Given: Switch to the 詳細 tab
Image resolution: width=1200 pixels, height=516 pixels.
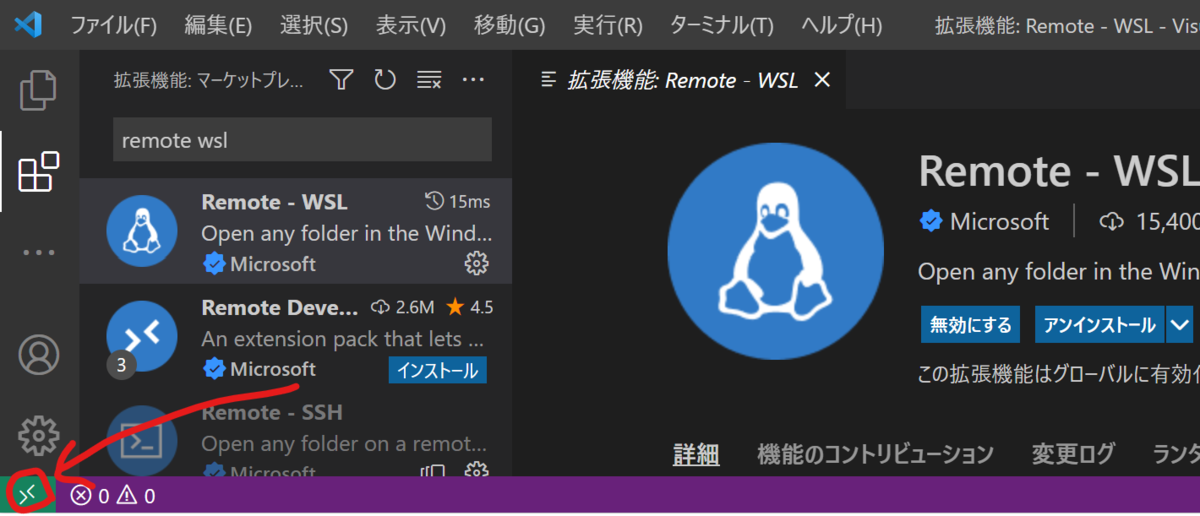Looking at the screenshot, I should pos(696,454).
